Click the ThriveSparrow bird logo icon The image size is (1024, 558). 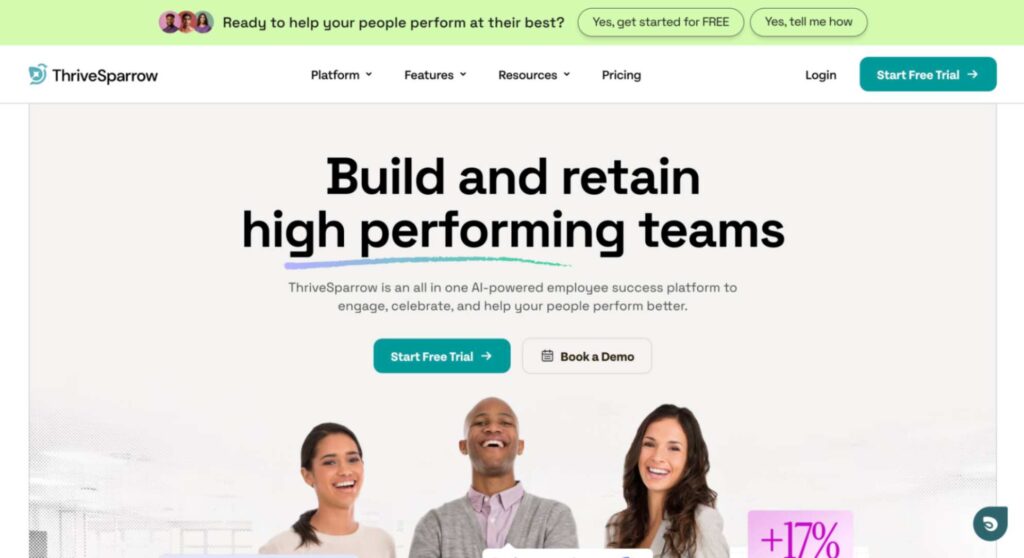(x=38, y=74)
